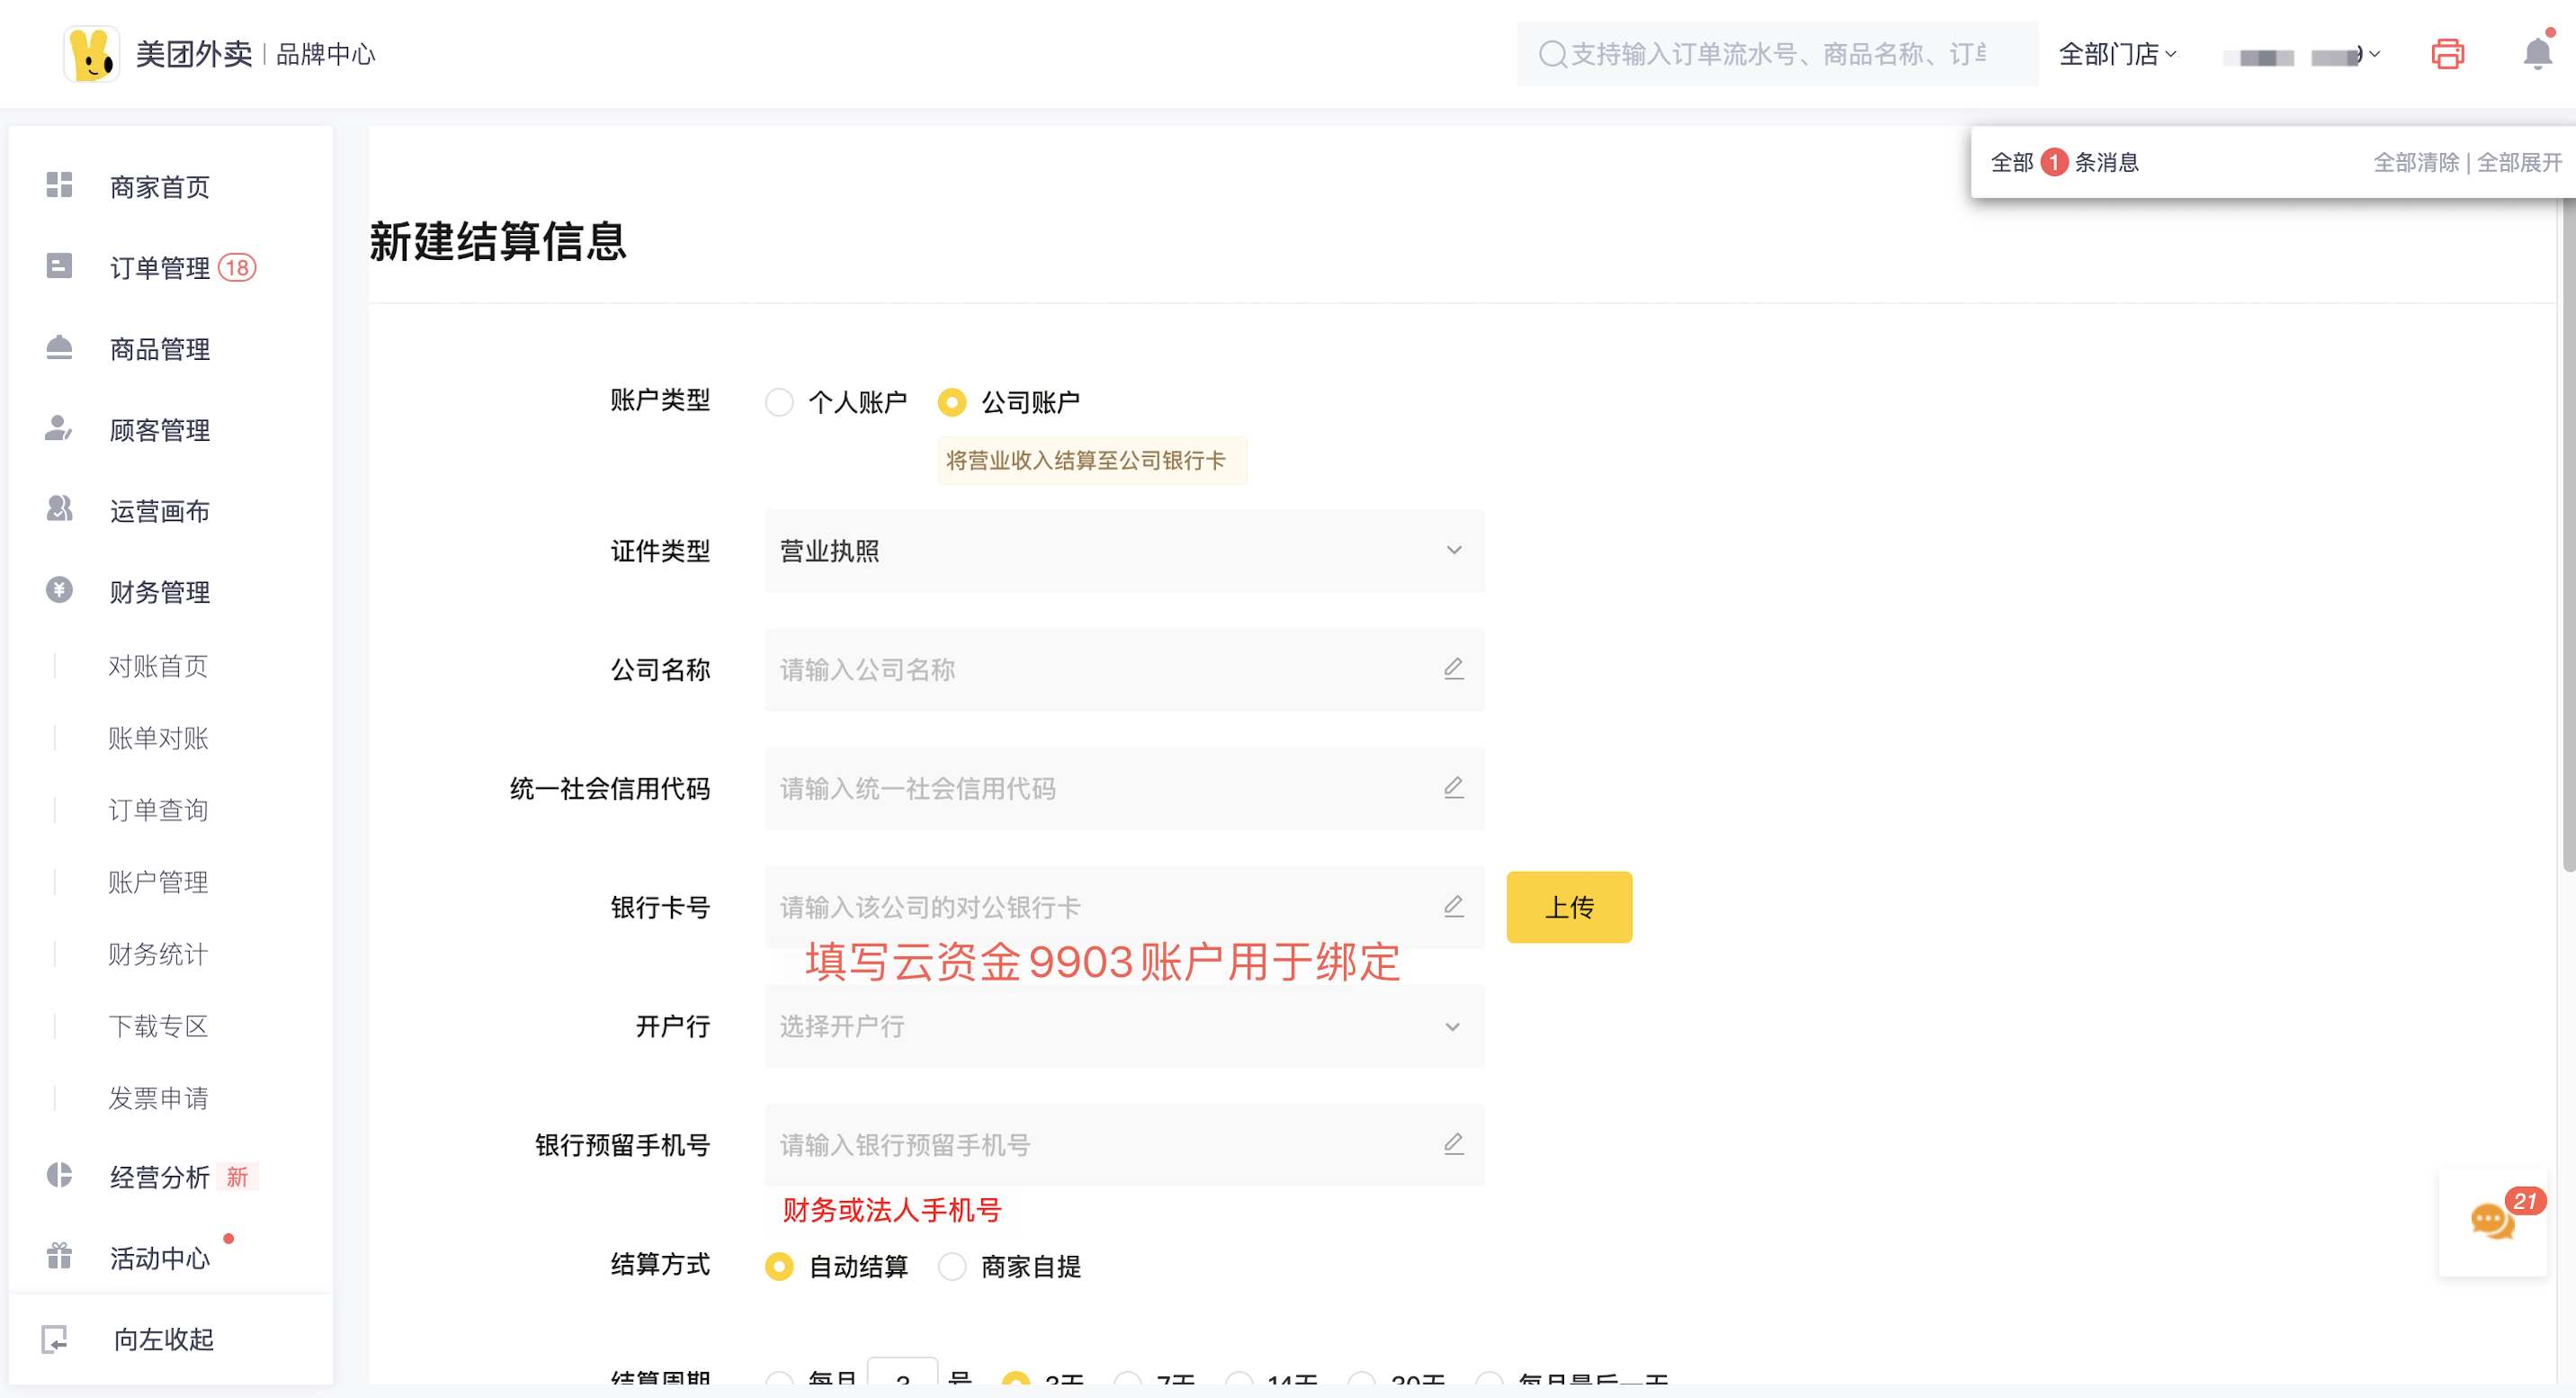Click the Meituan Waimai logo icon

click(x=92, y=54)
